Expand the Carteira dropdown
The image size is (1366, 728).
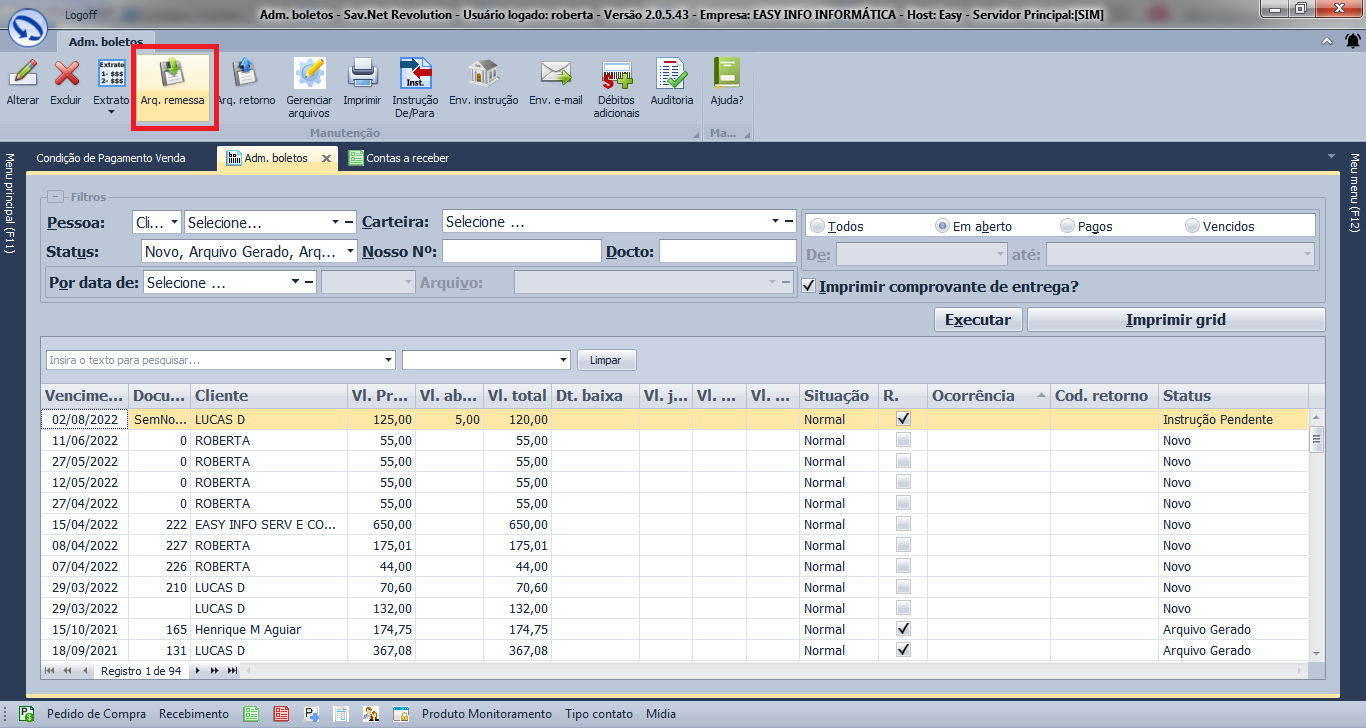coord(775,222)
